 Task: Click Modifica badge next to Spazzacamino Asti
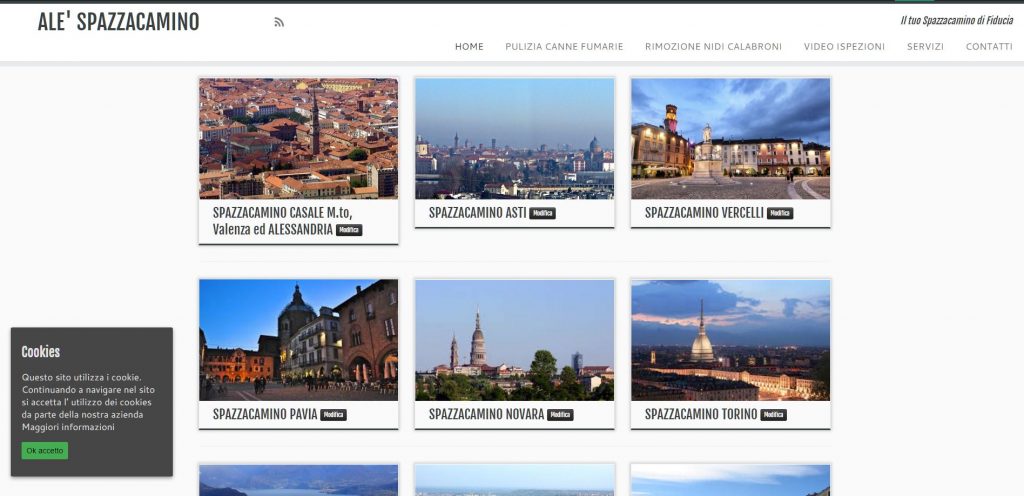542,213
